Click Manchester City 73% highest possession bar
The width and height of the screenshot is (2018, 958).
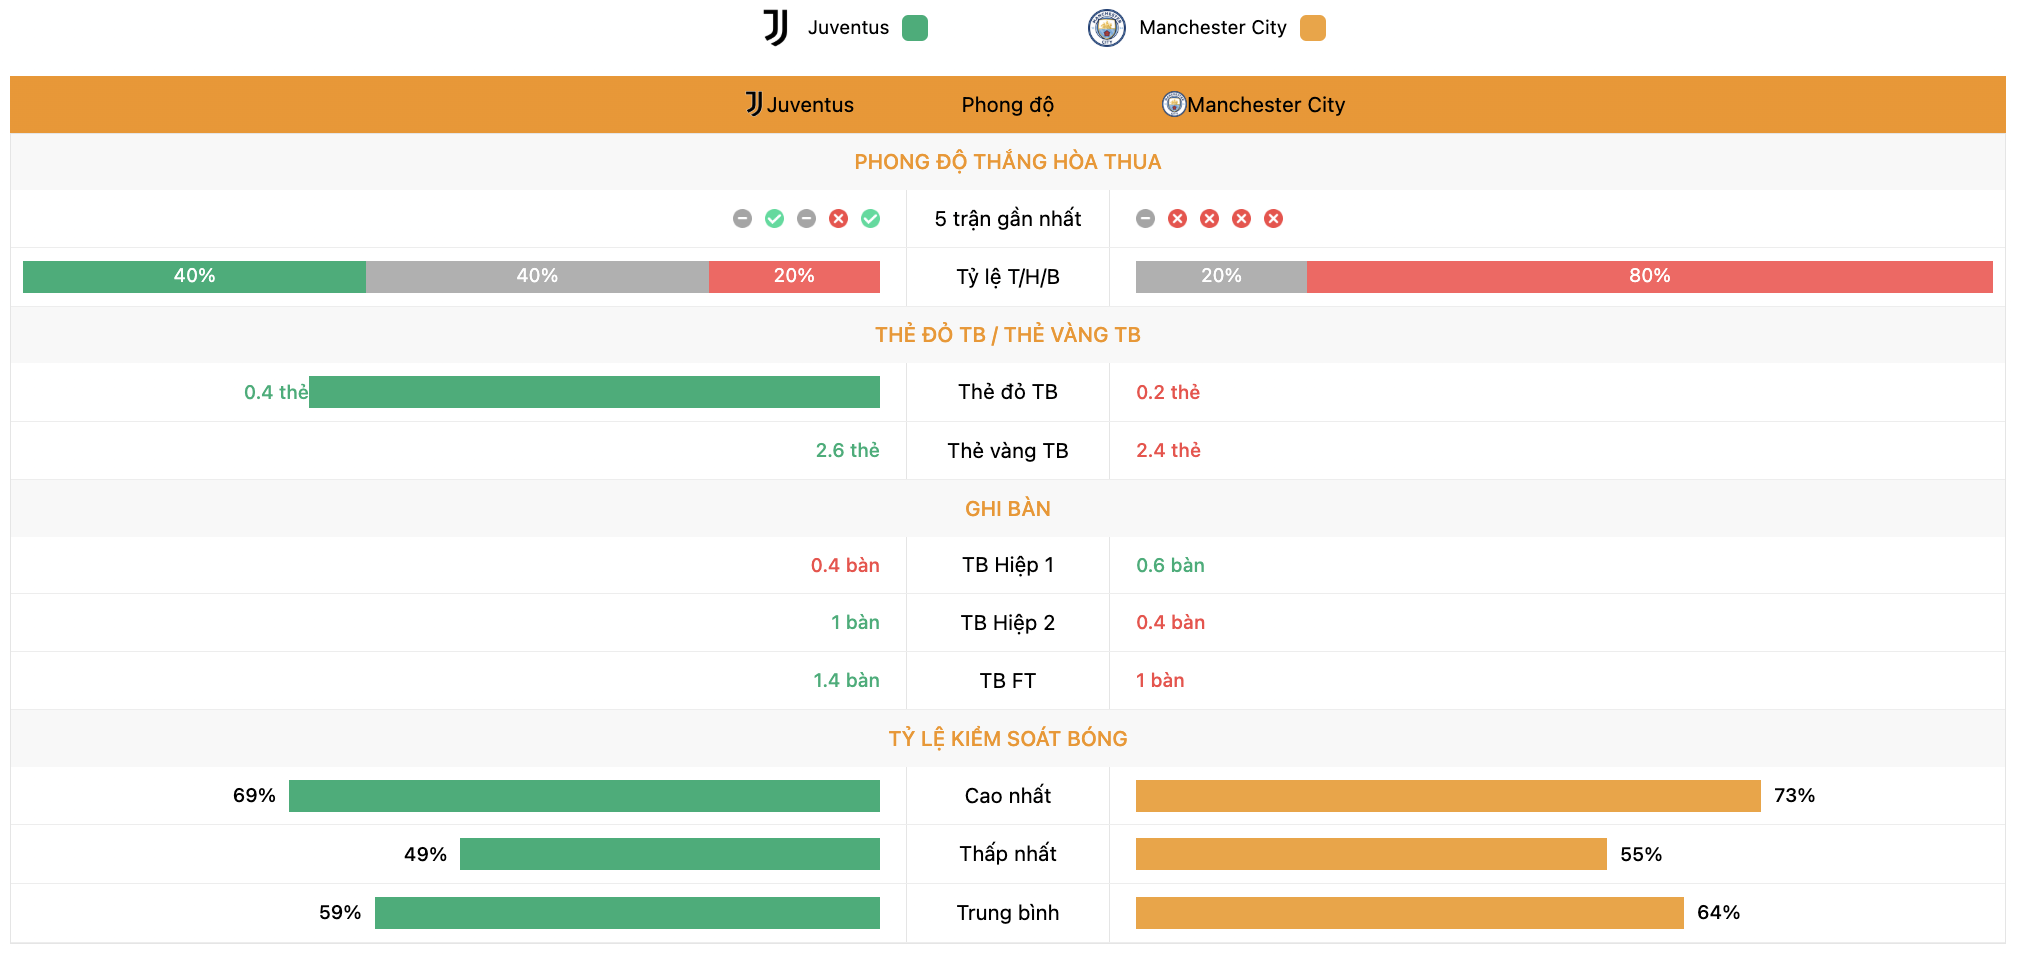[x=1448, y=796]
